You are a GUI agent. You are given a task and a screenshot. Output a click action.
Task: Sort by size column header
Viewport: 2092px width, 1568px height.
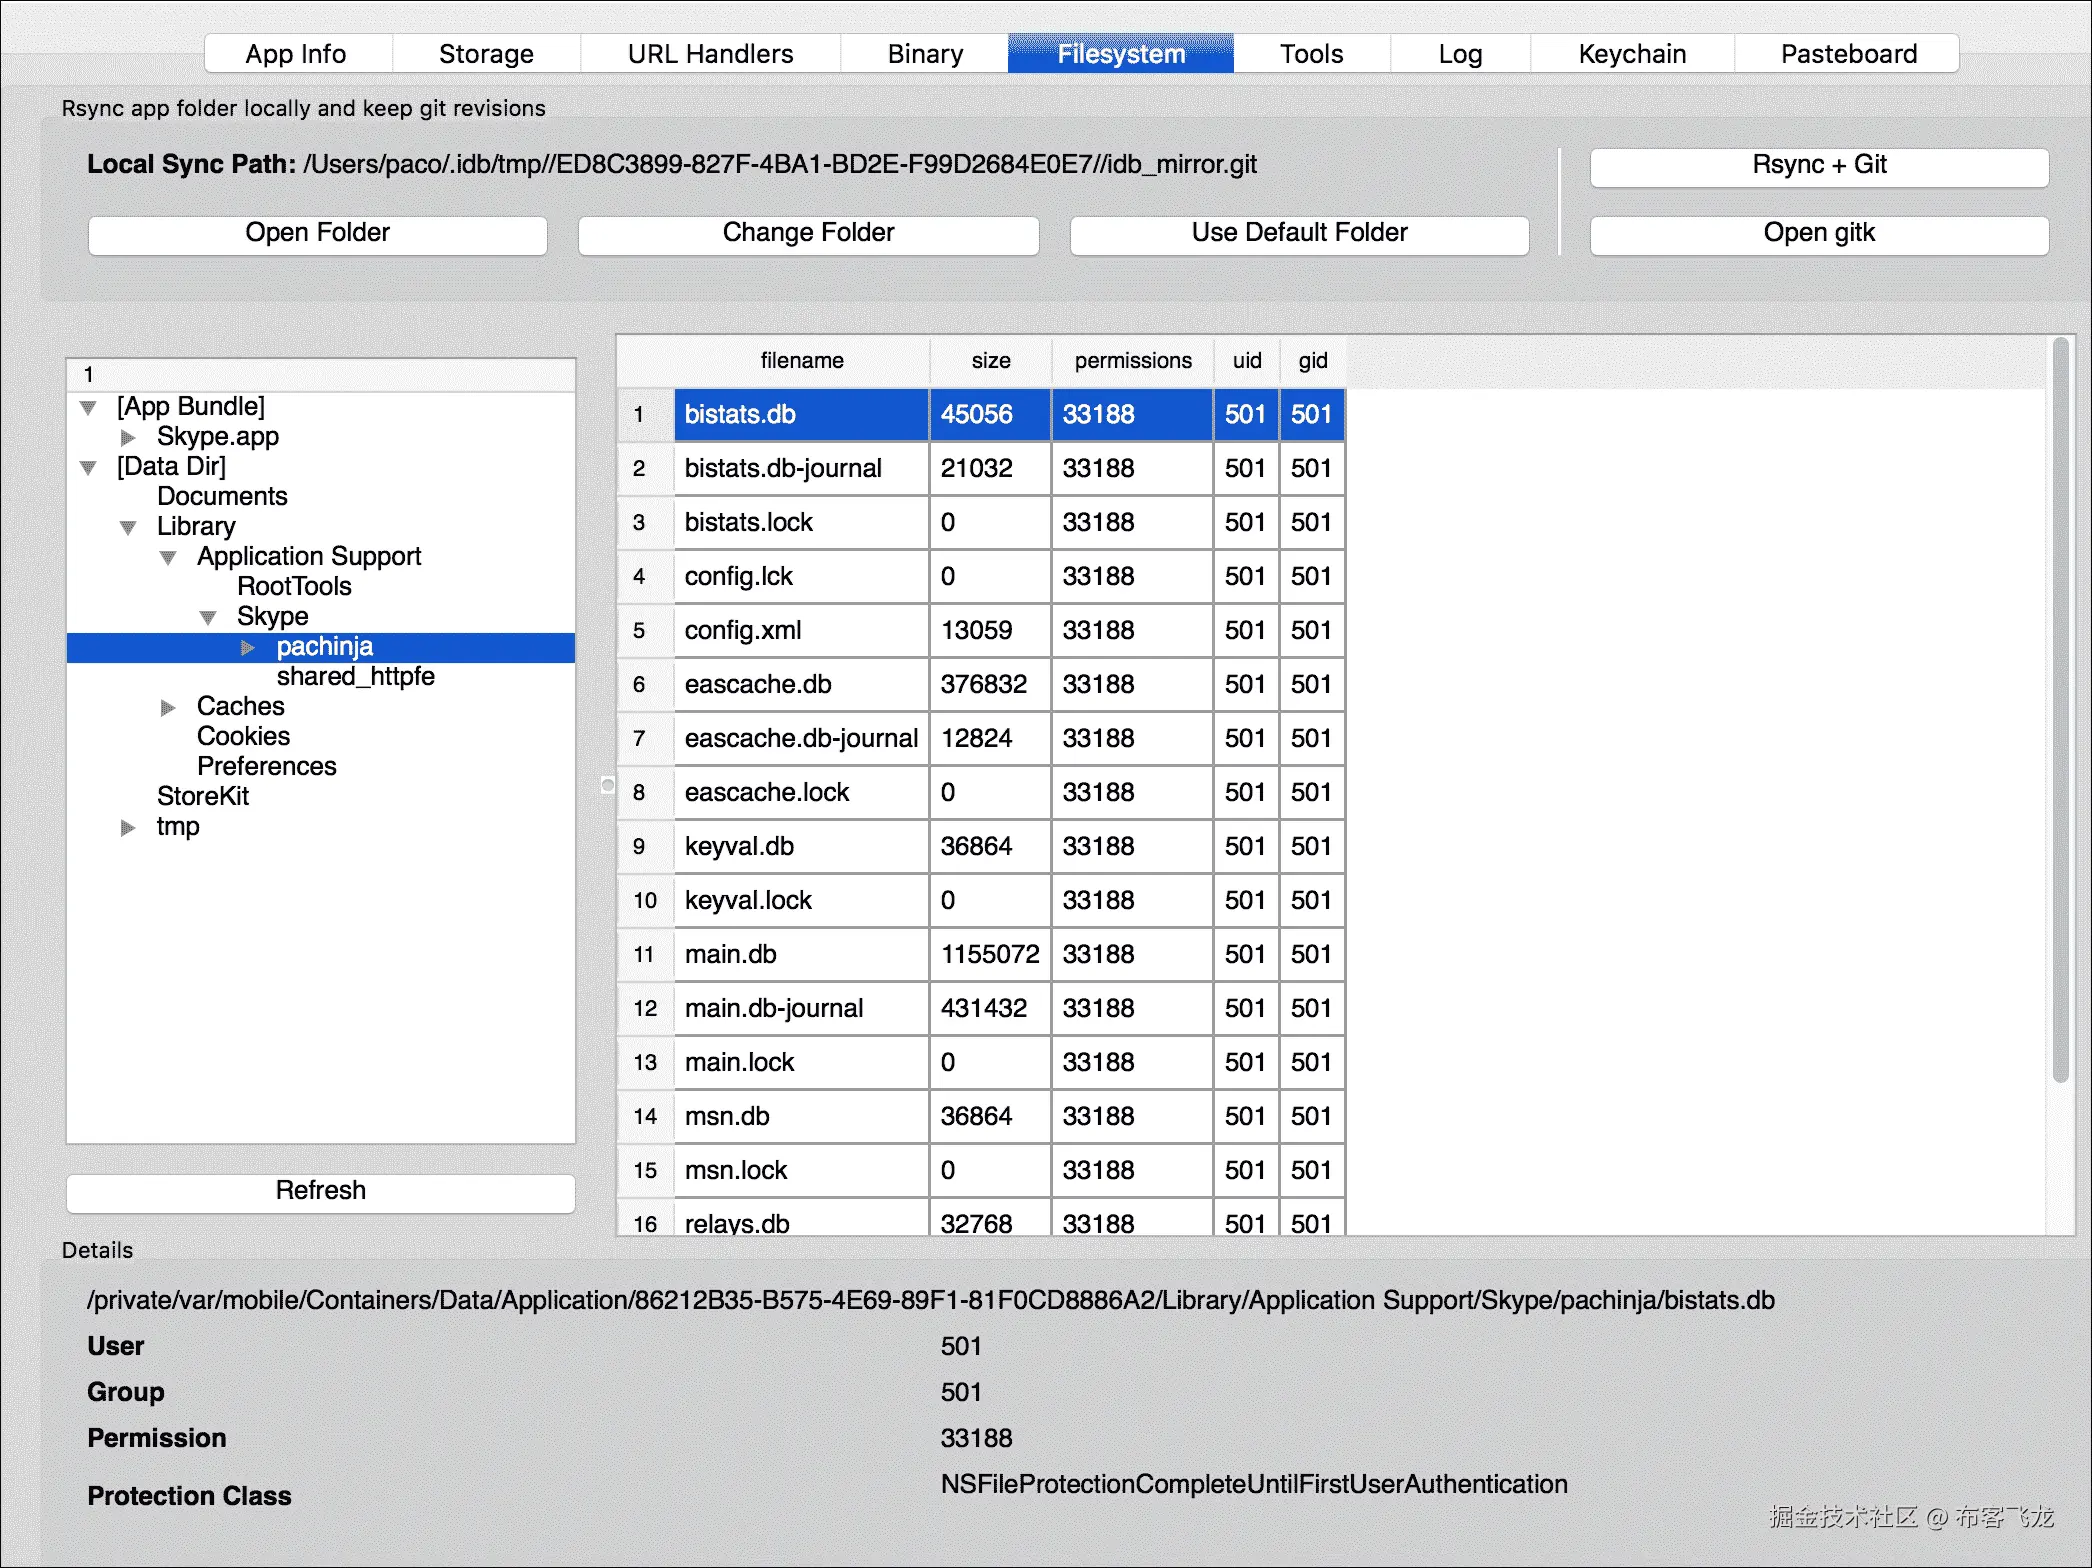click(x=991, y=361)
